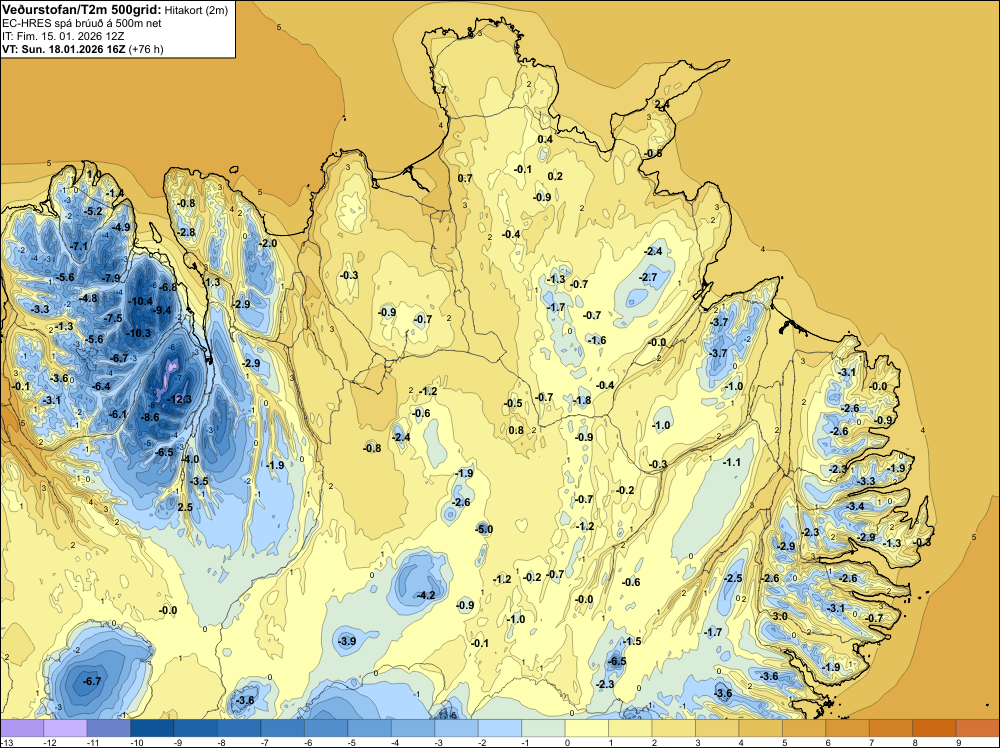Click the -1 legend color swatch

(x=543, y=728)
